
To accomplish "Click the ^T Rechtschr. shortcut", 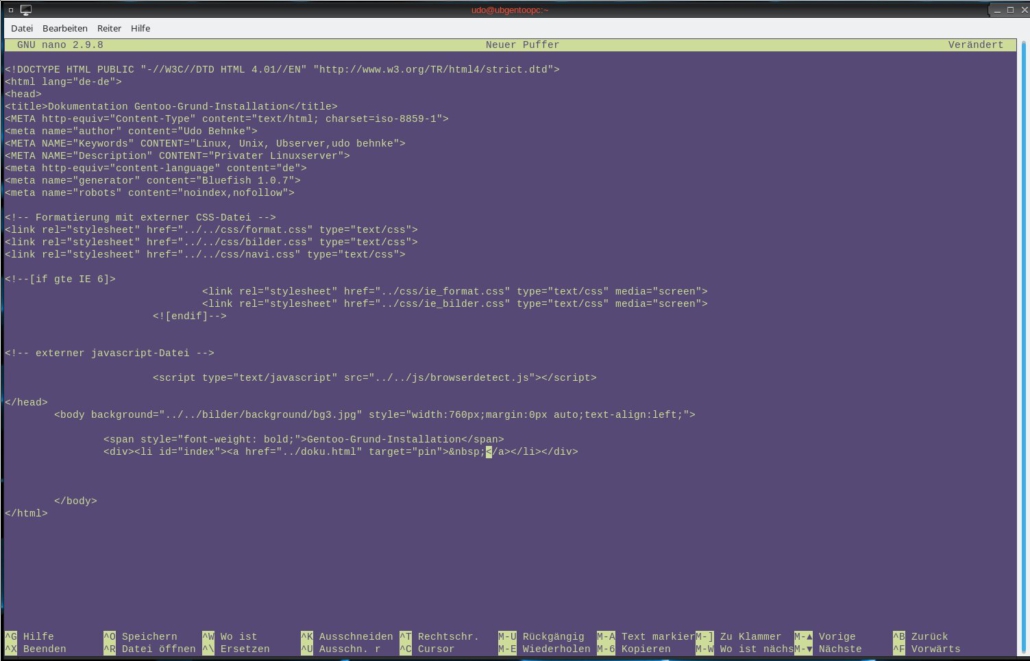I will (439, 636).
